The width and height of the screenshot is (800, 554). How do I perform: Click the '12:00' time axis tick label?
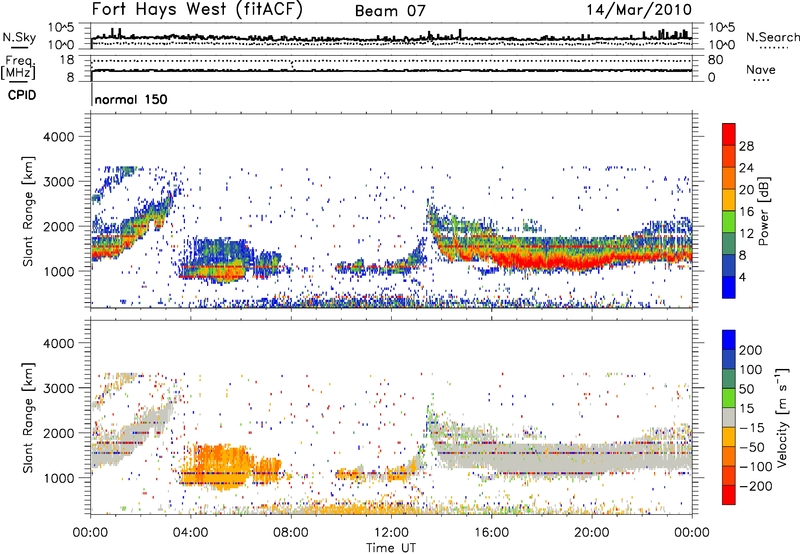pyautogui.click(x=391, y=532)
